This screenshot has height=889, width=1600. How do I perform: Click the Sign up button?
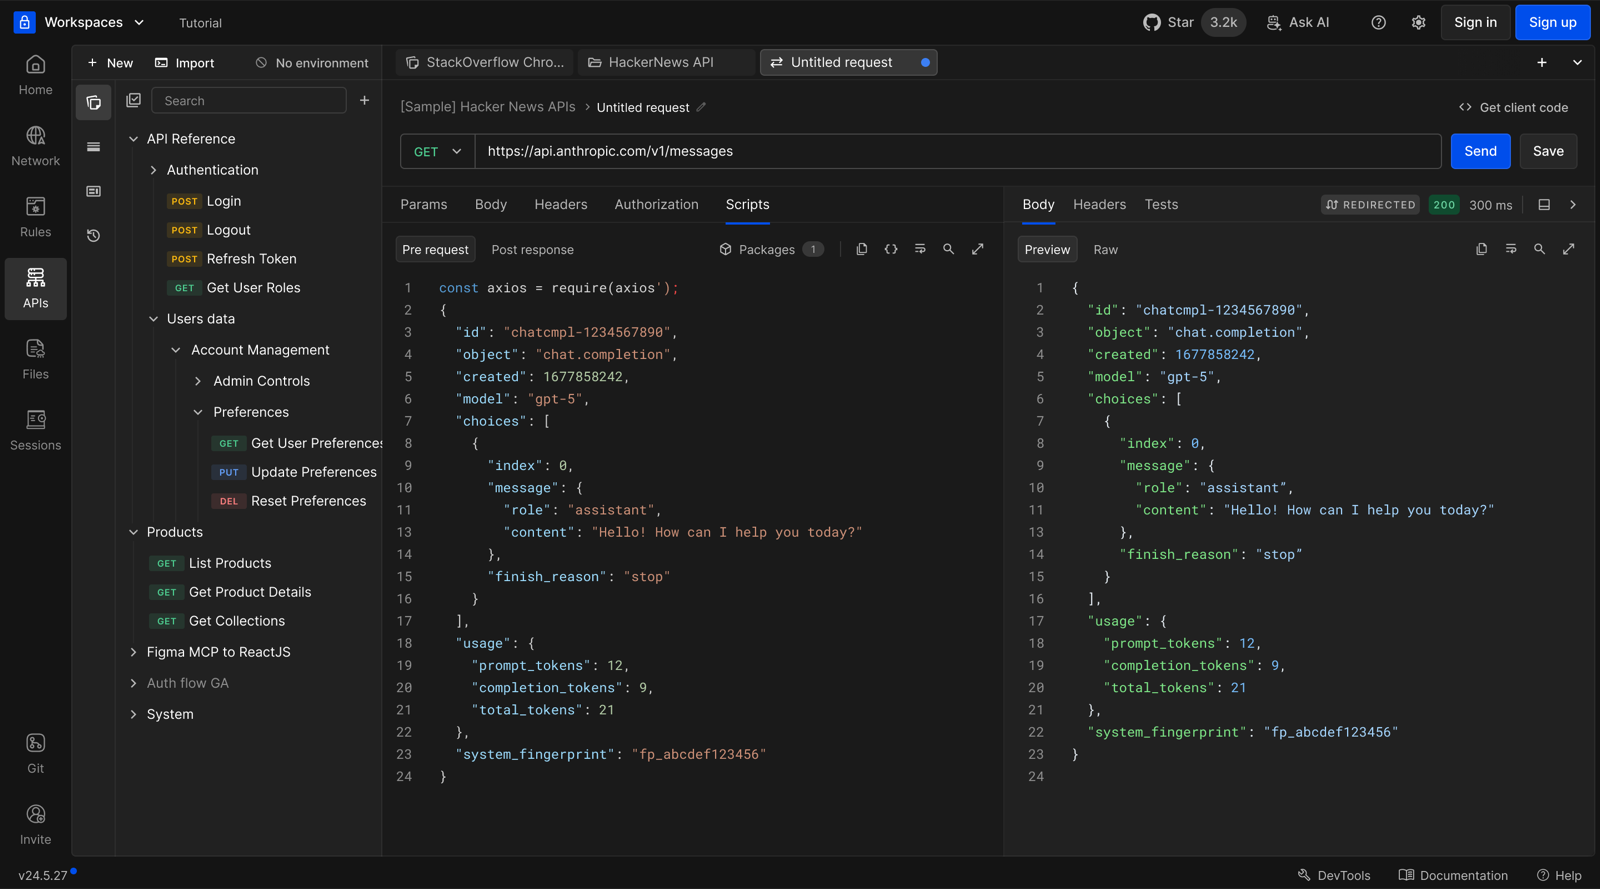[1552, 22]
